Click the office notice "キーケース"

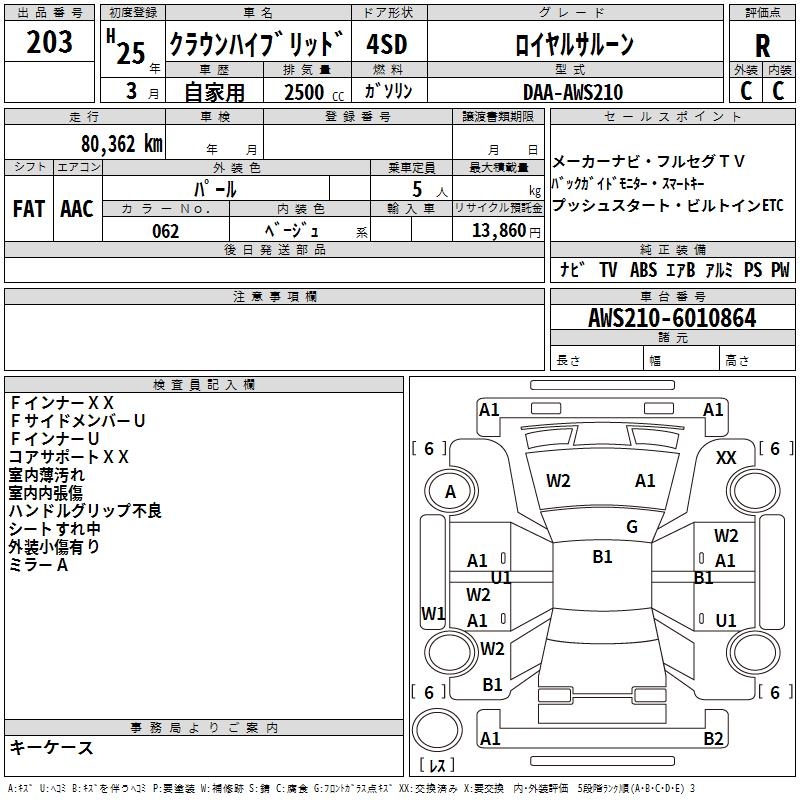tap(52, 747)
